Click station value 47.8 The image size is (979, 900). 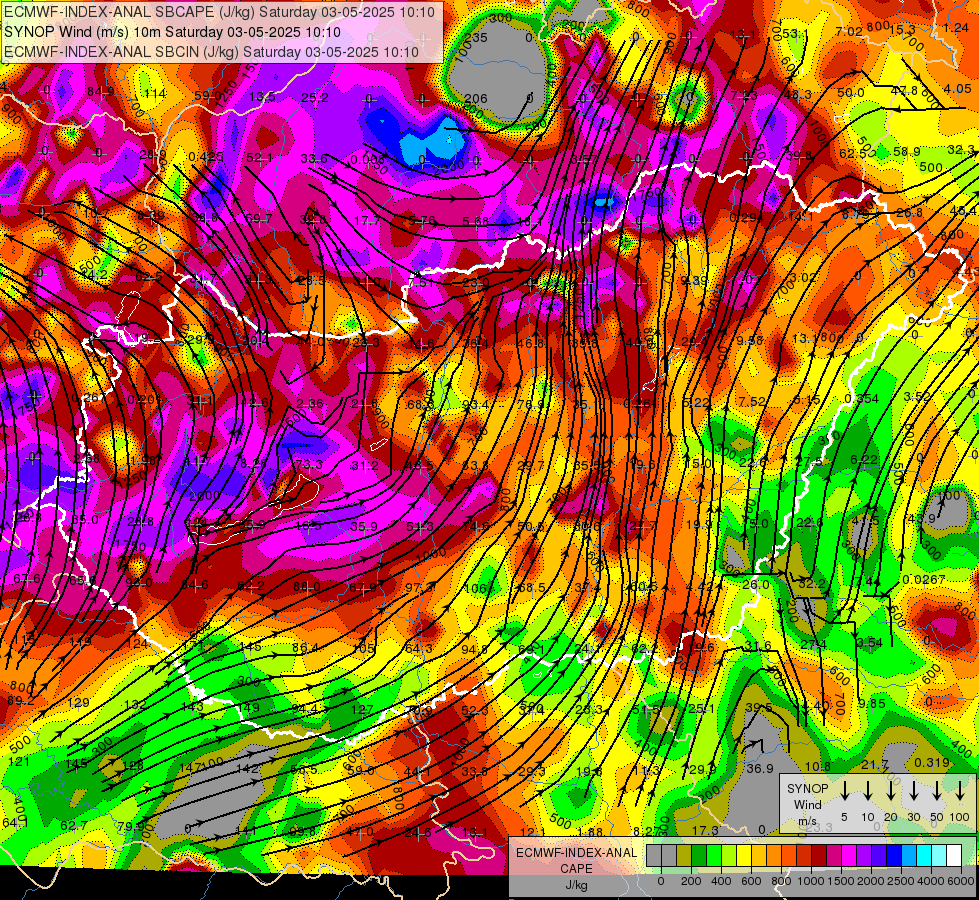(904, 91)
